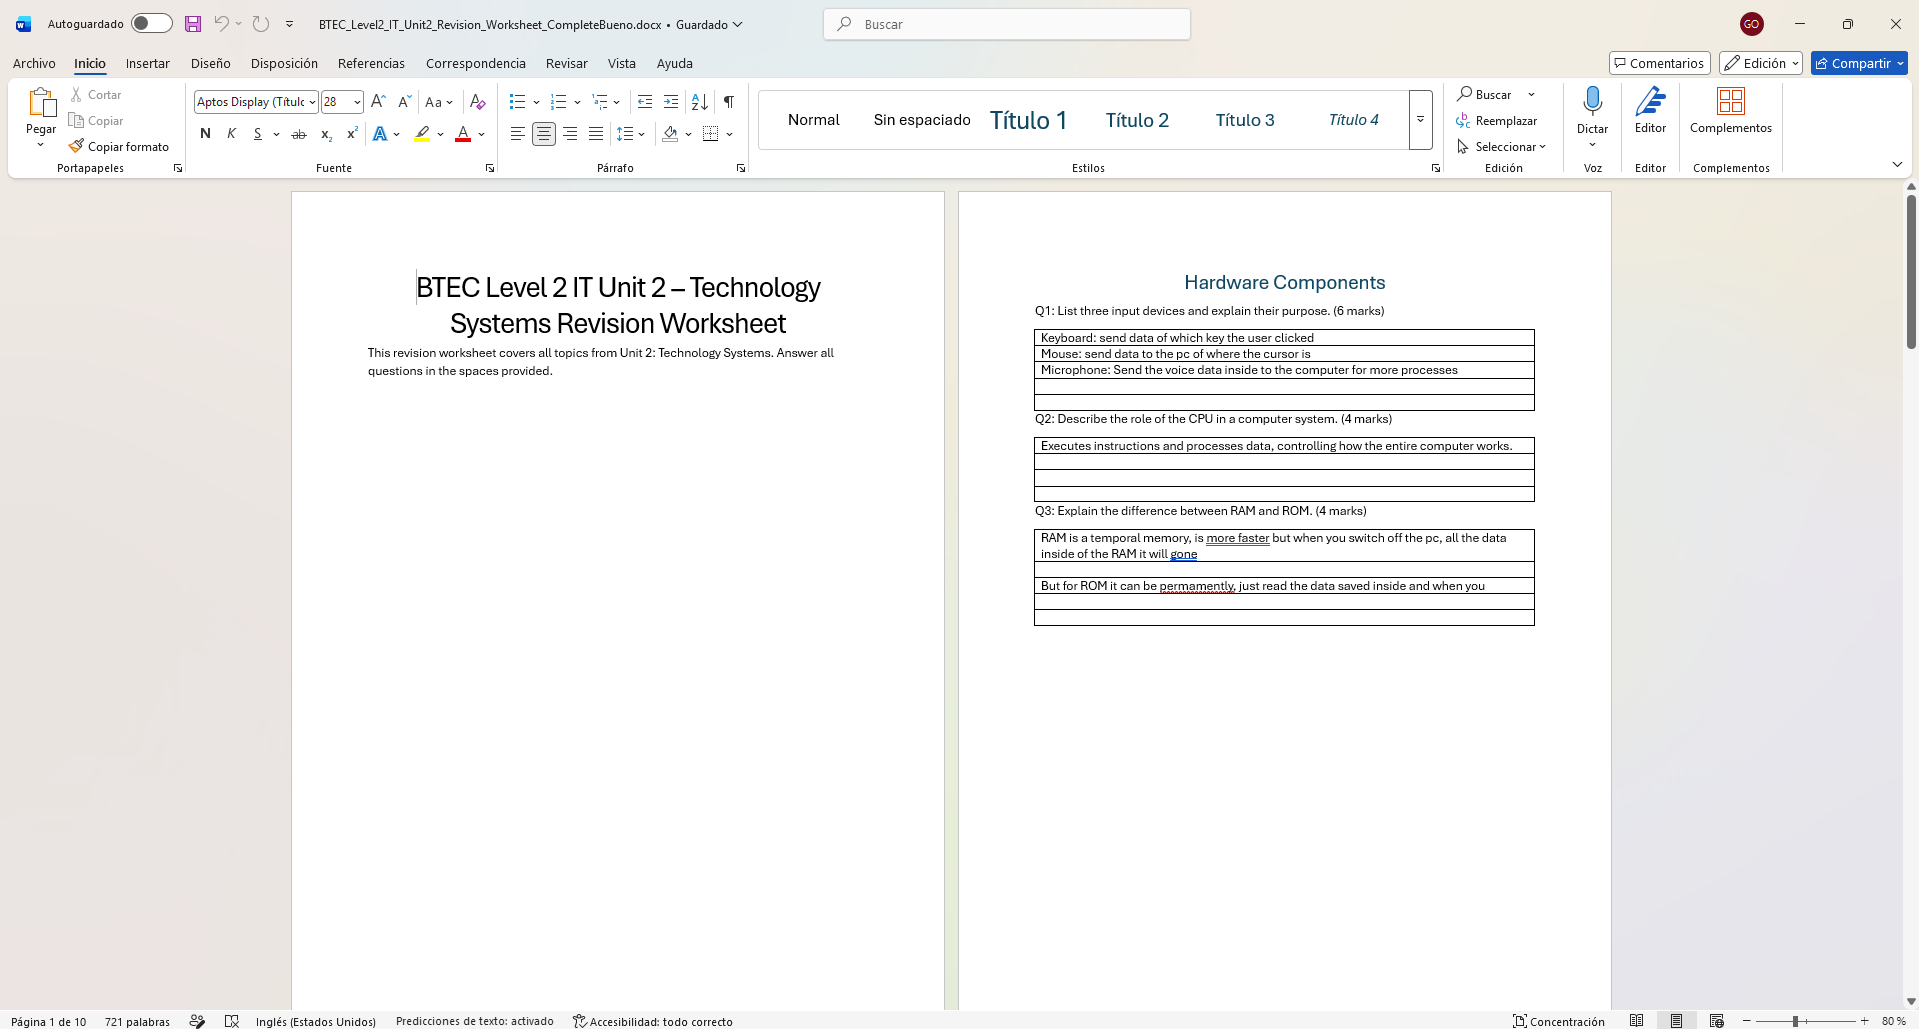Click the shading paint bucket icon

click(670, 133)
